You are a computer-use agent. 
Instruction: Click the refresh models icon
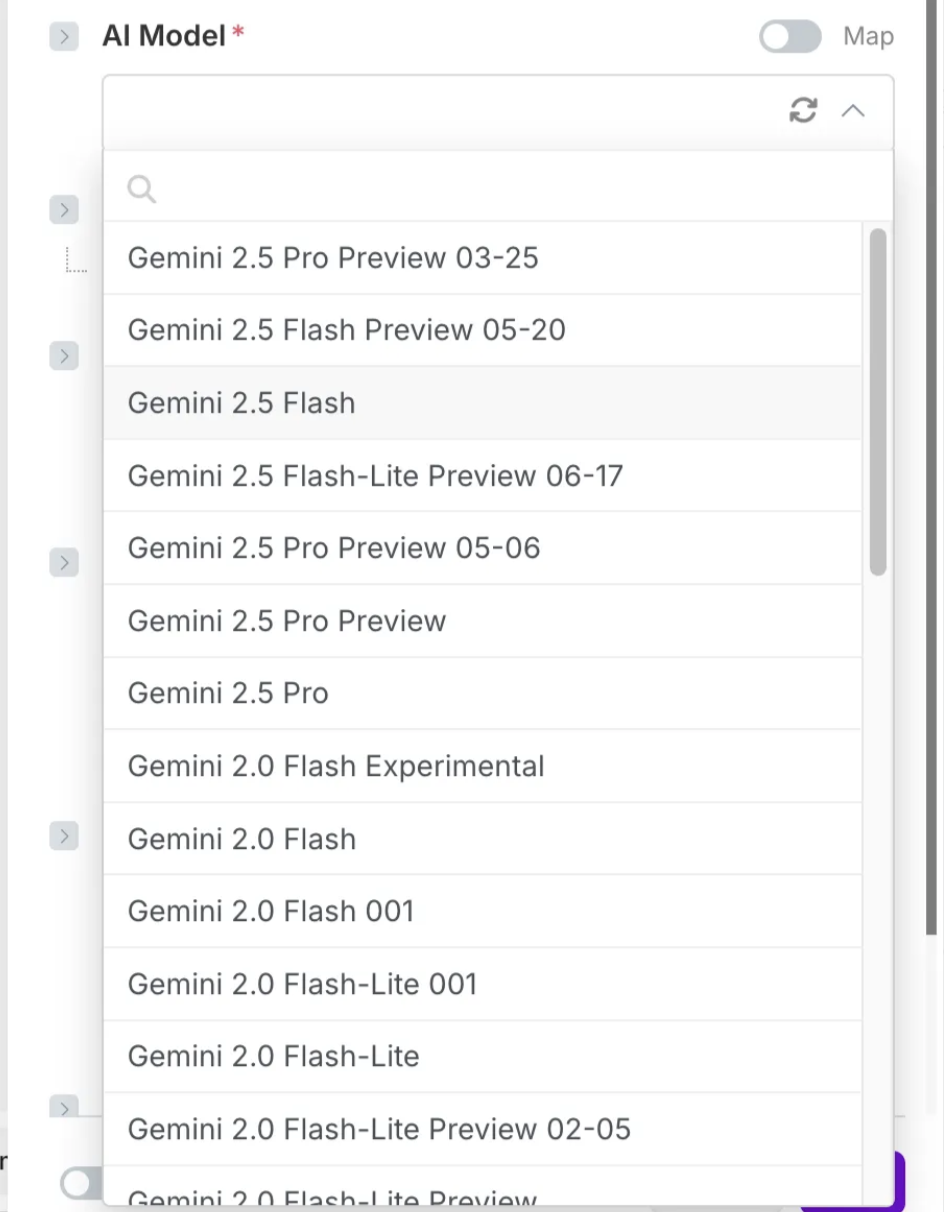[803, 110]
